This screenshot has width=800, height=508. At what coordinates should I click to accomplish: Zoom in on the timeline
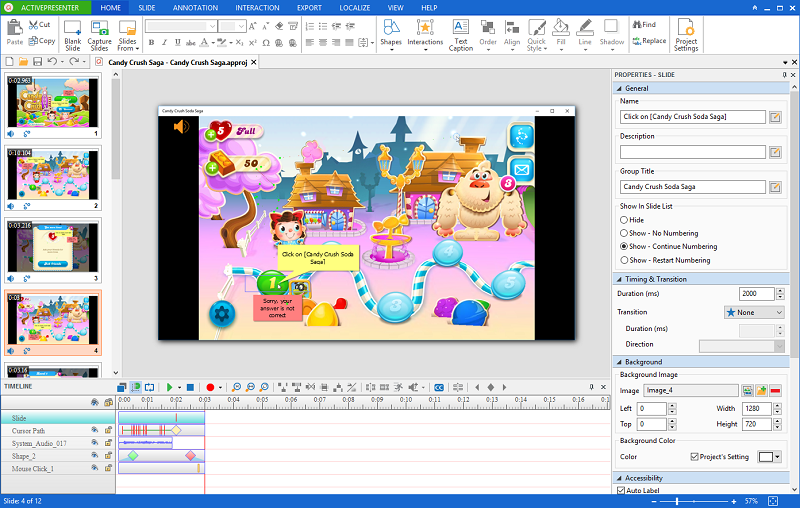pos(236,388)
